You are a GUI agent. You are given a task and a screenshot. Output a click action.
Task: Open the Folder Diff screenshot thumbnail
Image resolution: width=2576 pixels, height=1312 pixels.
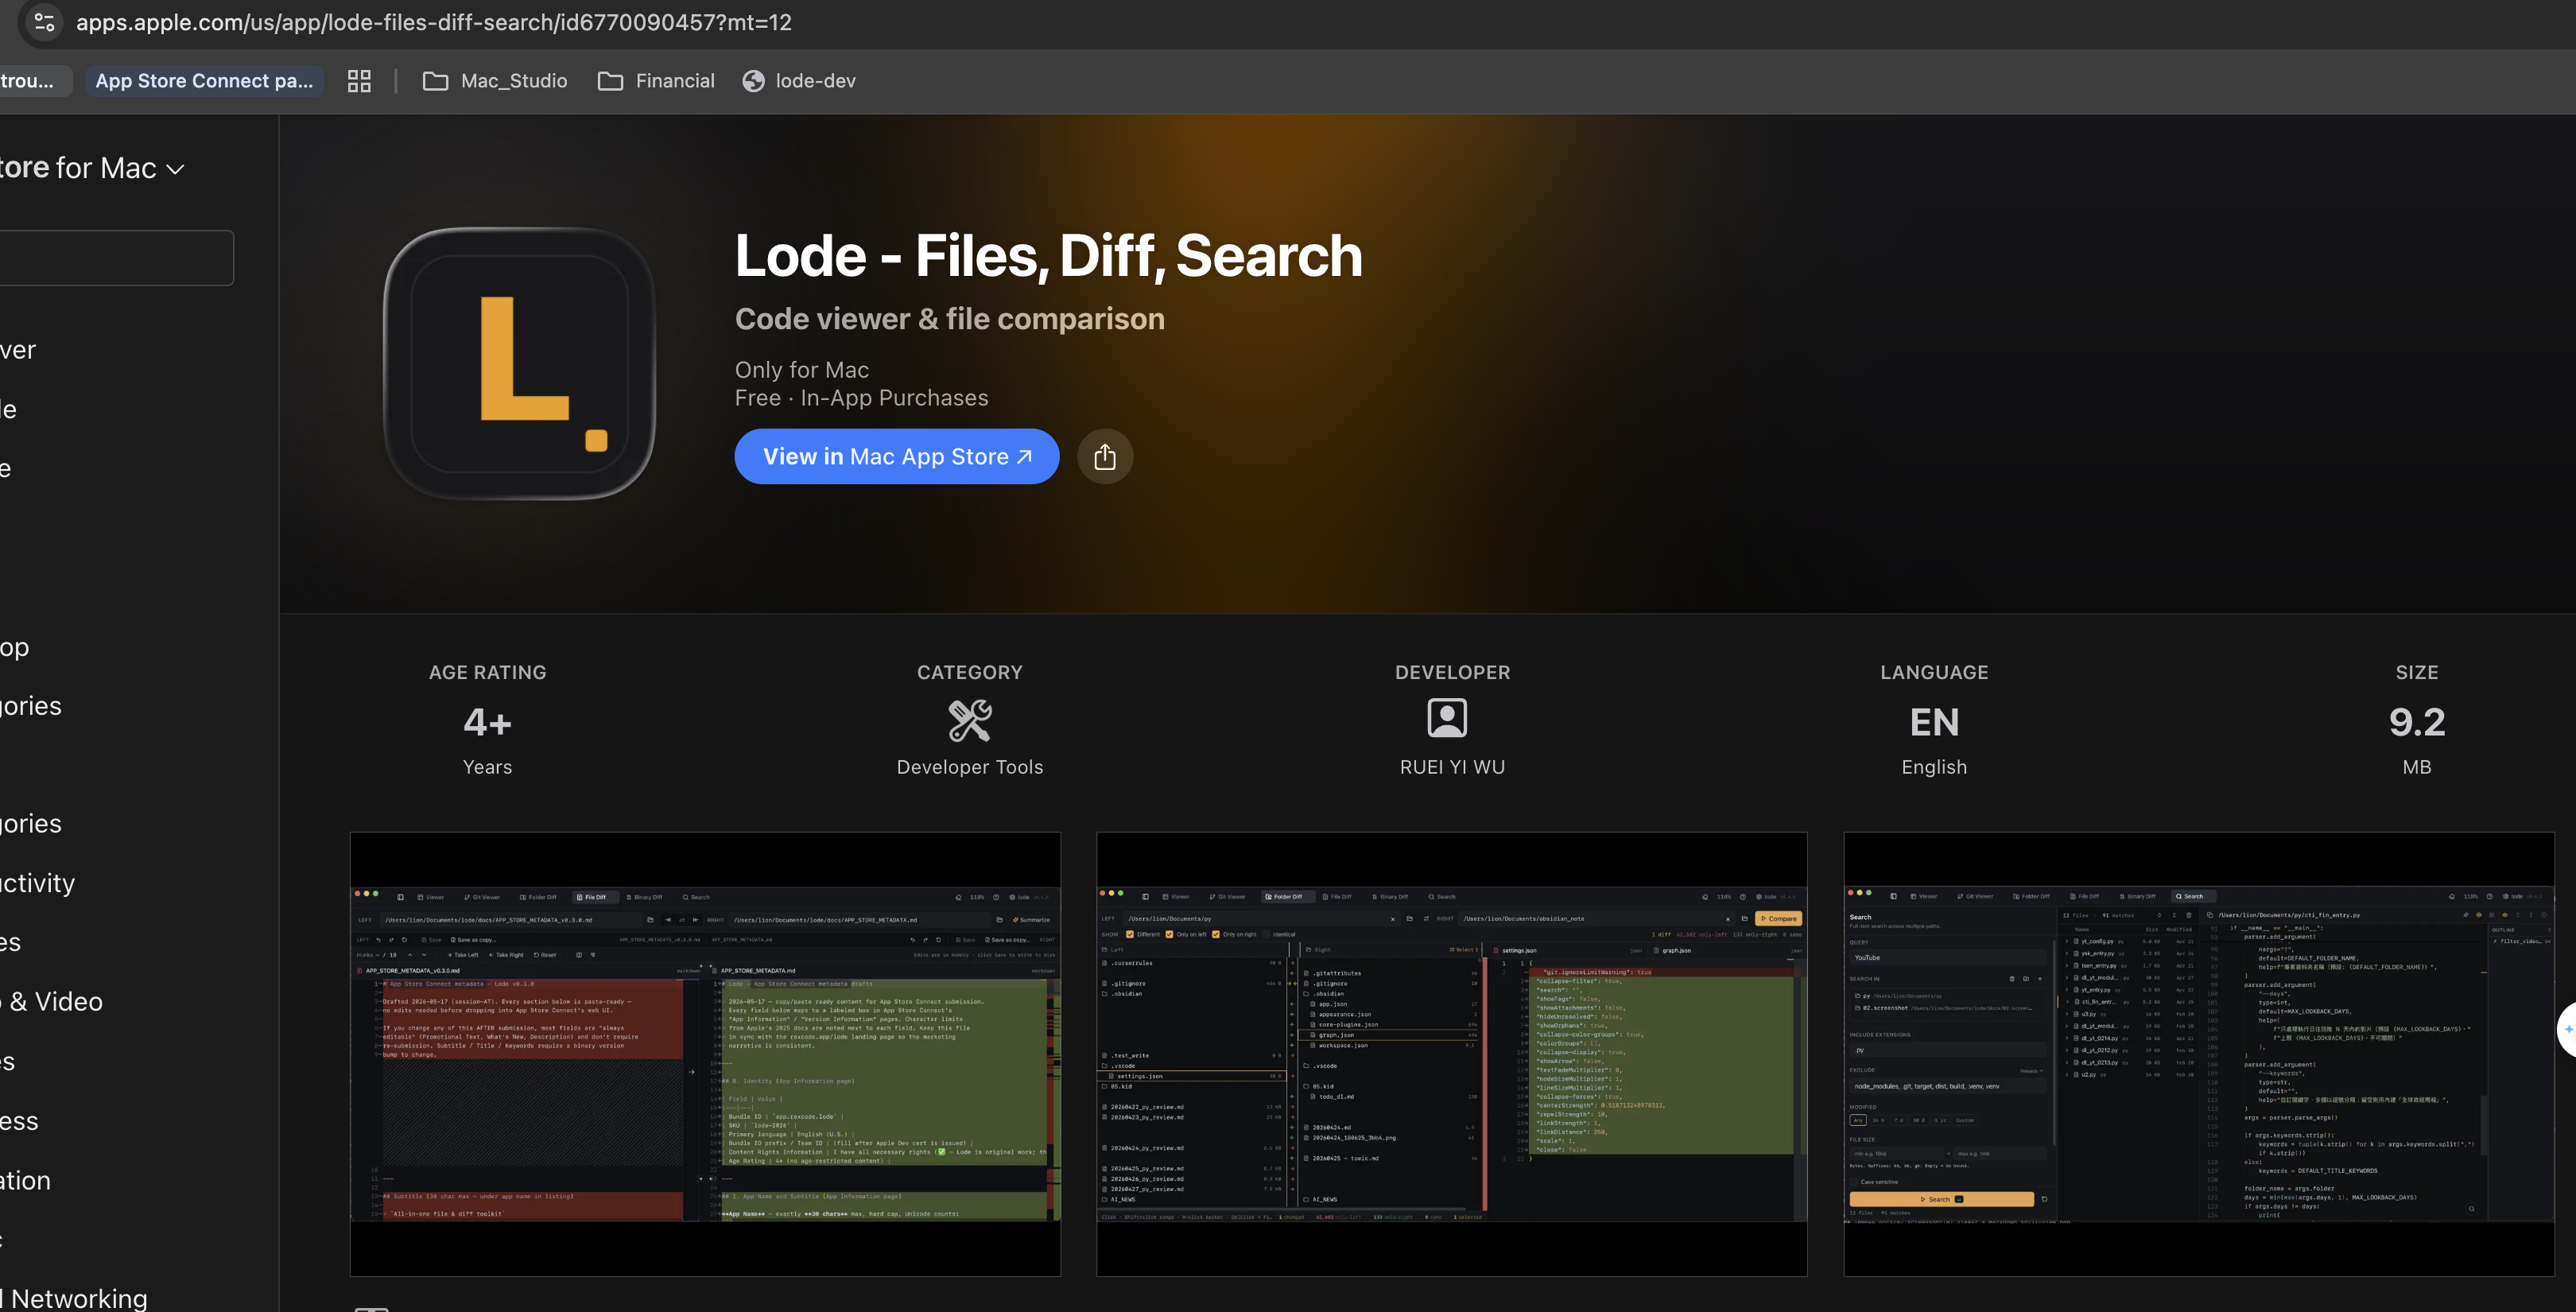point(1452,1054)
